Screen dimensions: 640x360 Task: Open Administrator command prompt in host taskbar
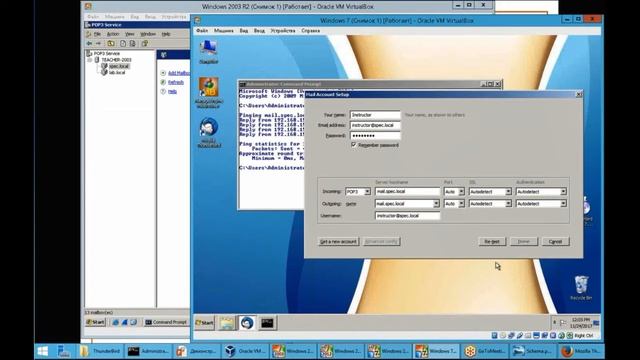[148, 351]
